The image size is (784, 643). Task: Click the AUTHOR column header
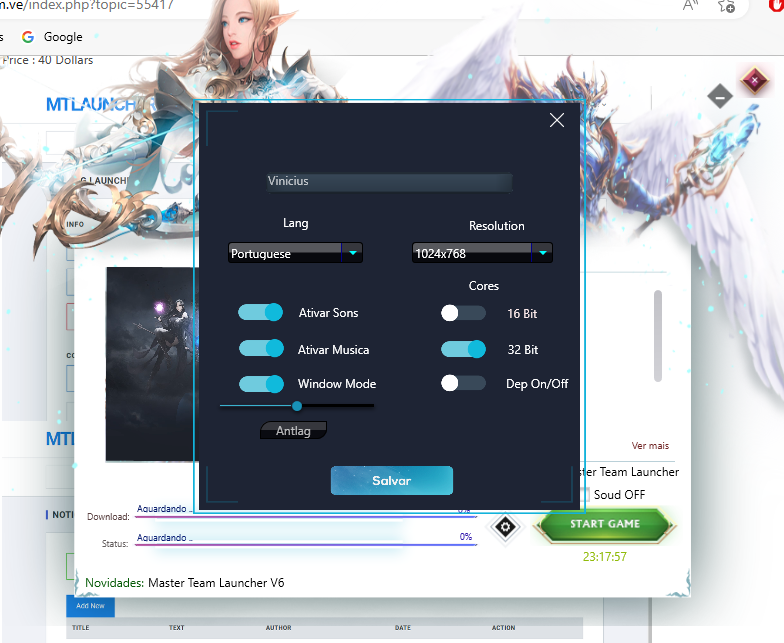(278, 628)
